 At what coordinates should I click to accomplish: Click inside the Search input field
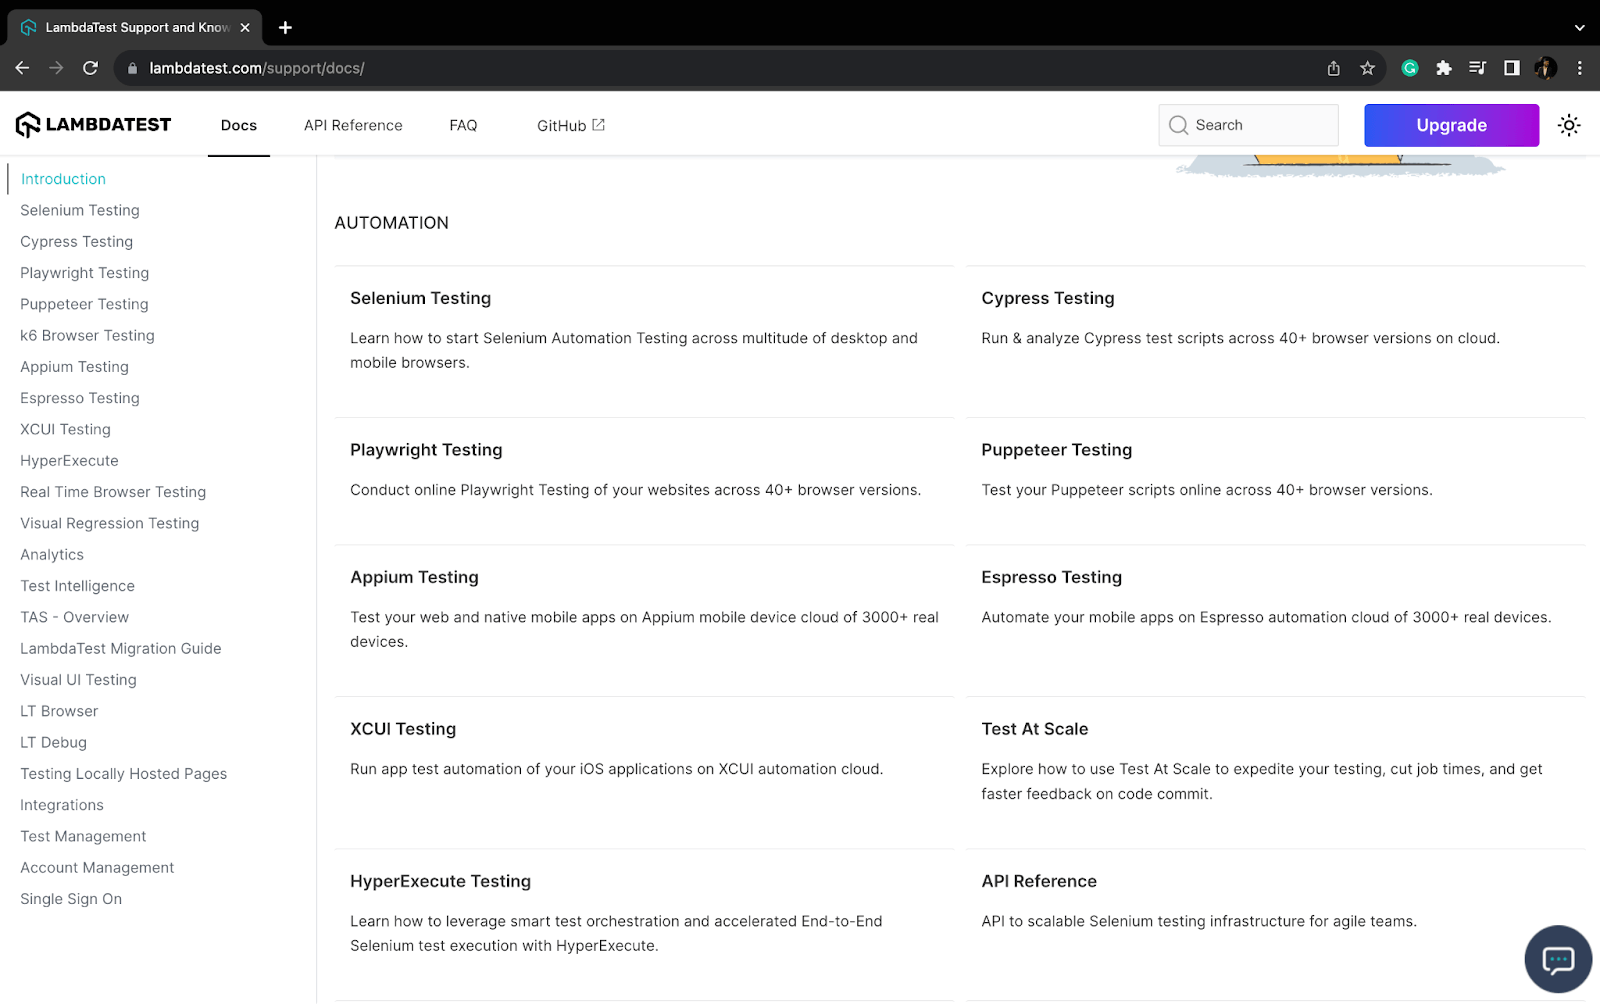tap(1250, 125)
